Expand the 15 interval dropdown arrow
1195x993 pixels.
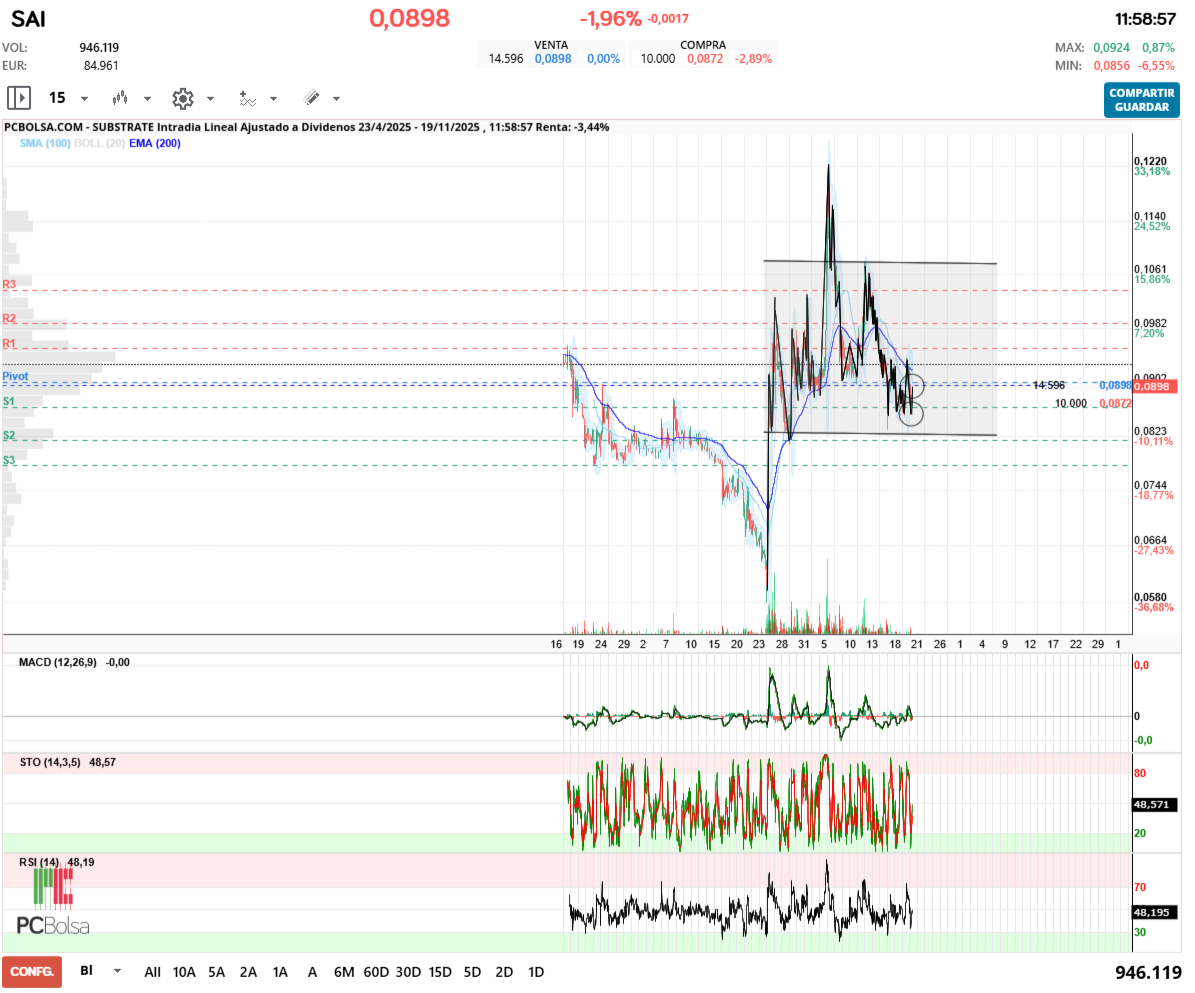pos(84,99)
